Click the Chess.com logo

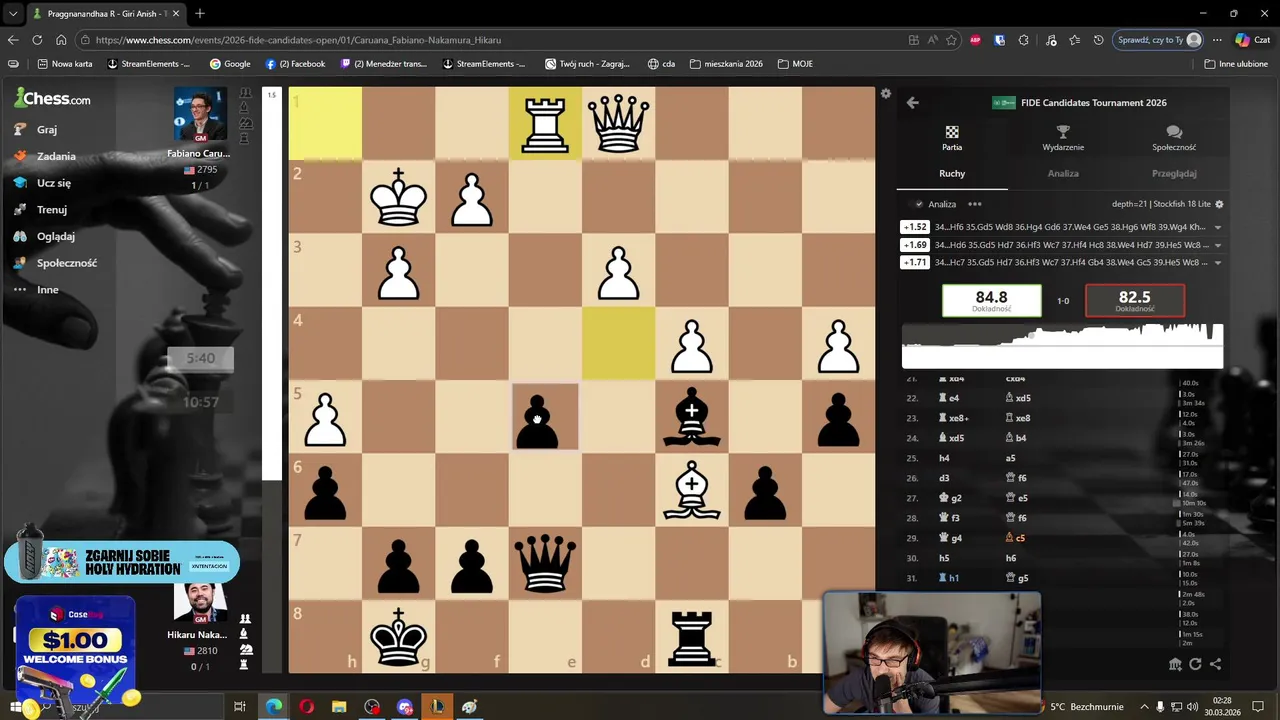tap(52, 98)
